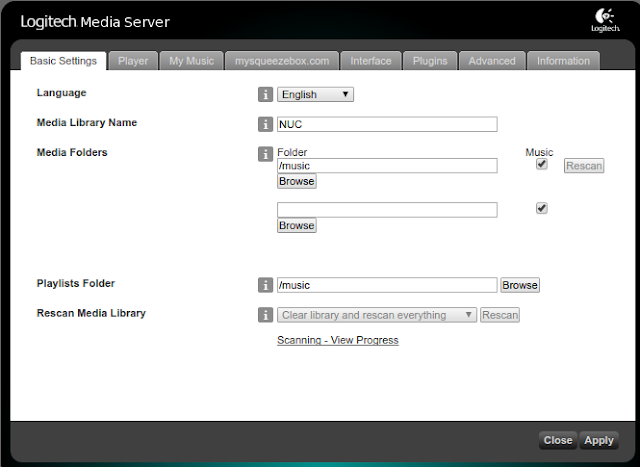This screenshot has height=467, width=640.
Task: Uncheck Music checkbox for /music folder
Action: point(542,164)
